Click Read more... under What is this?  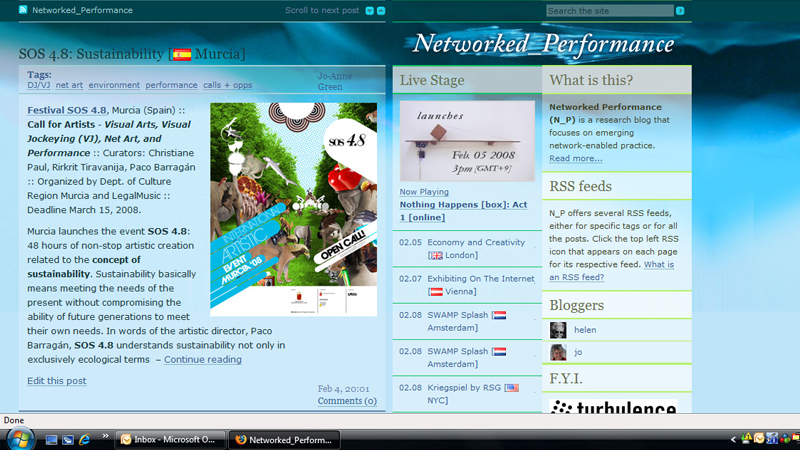576,159
